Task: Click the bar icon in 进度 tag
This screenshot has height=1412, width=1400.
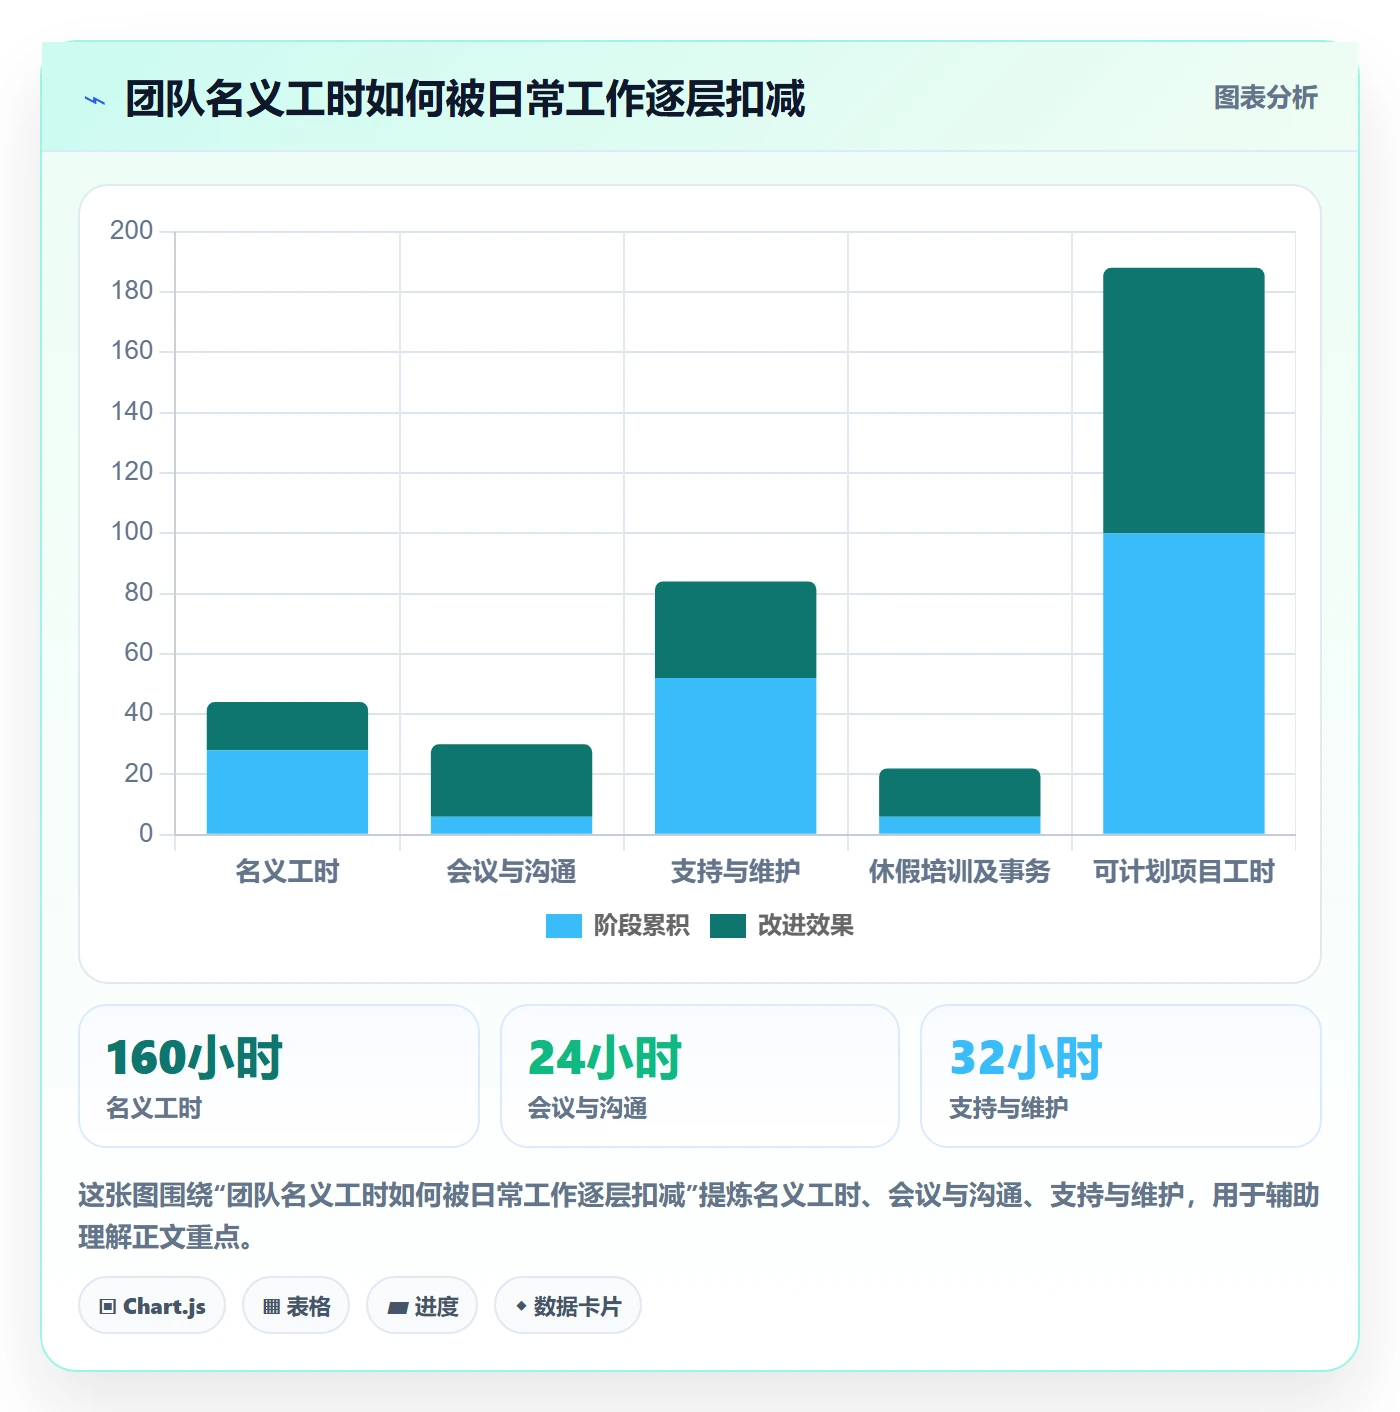Action: [398, 1308]
